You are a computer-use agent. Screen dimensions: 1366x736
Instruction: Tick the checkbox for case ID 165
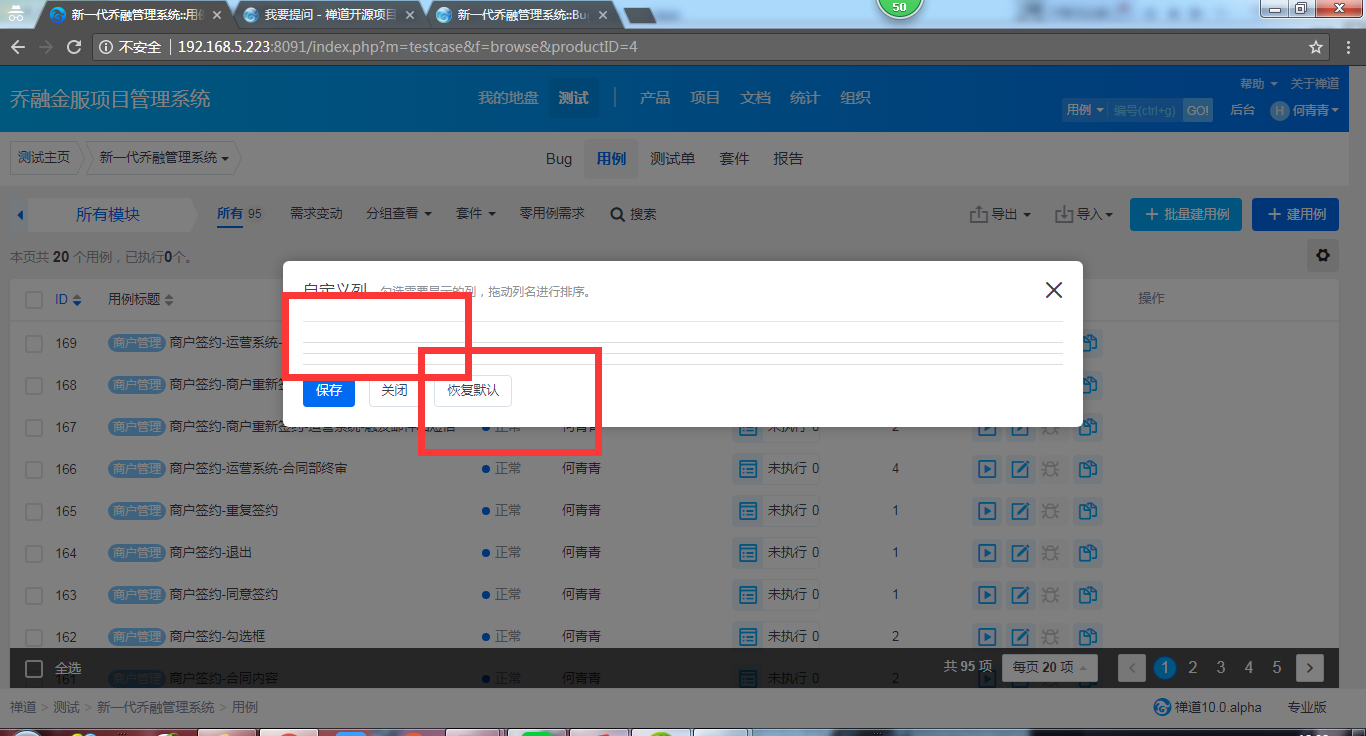pos(34,511)
